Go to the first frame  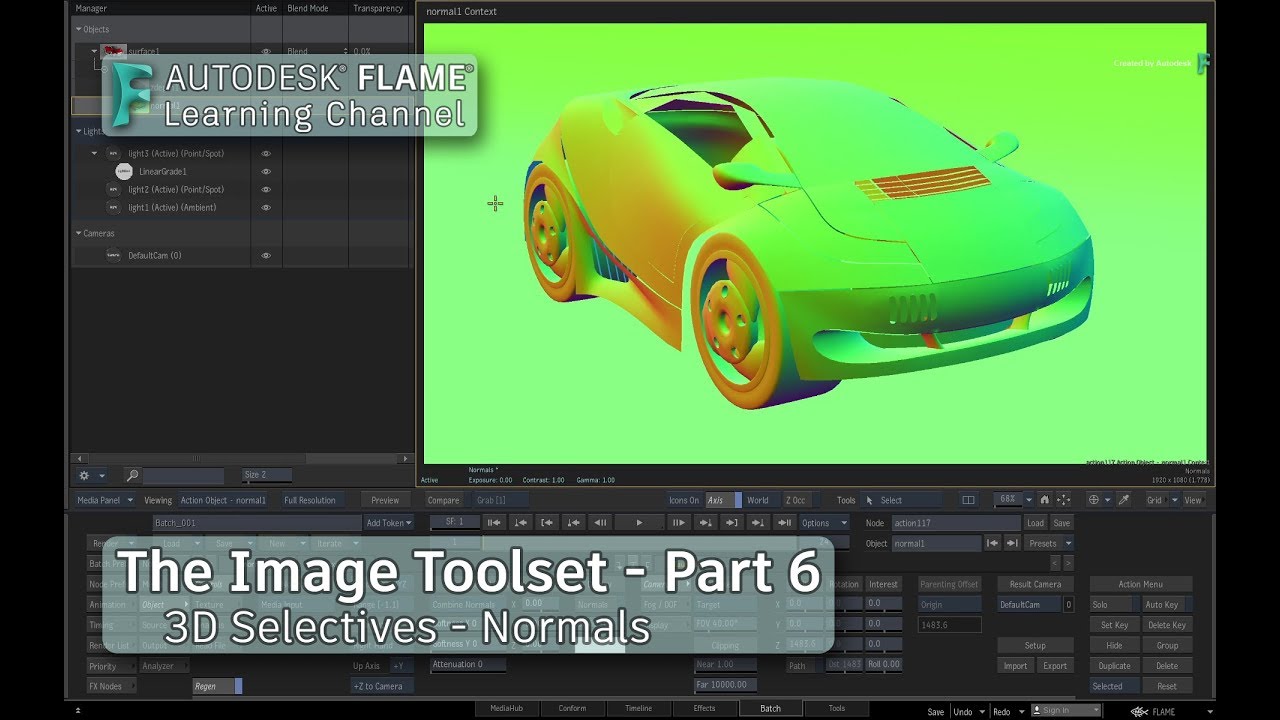point(493,522)
